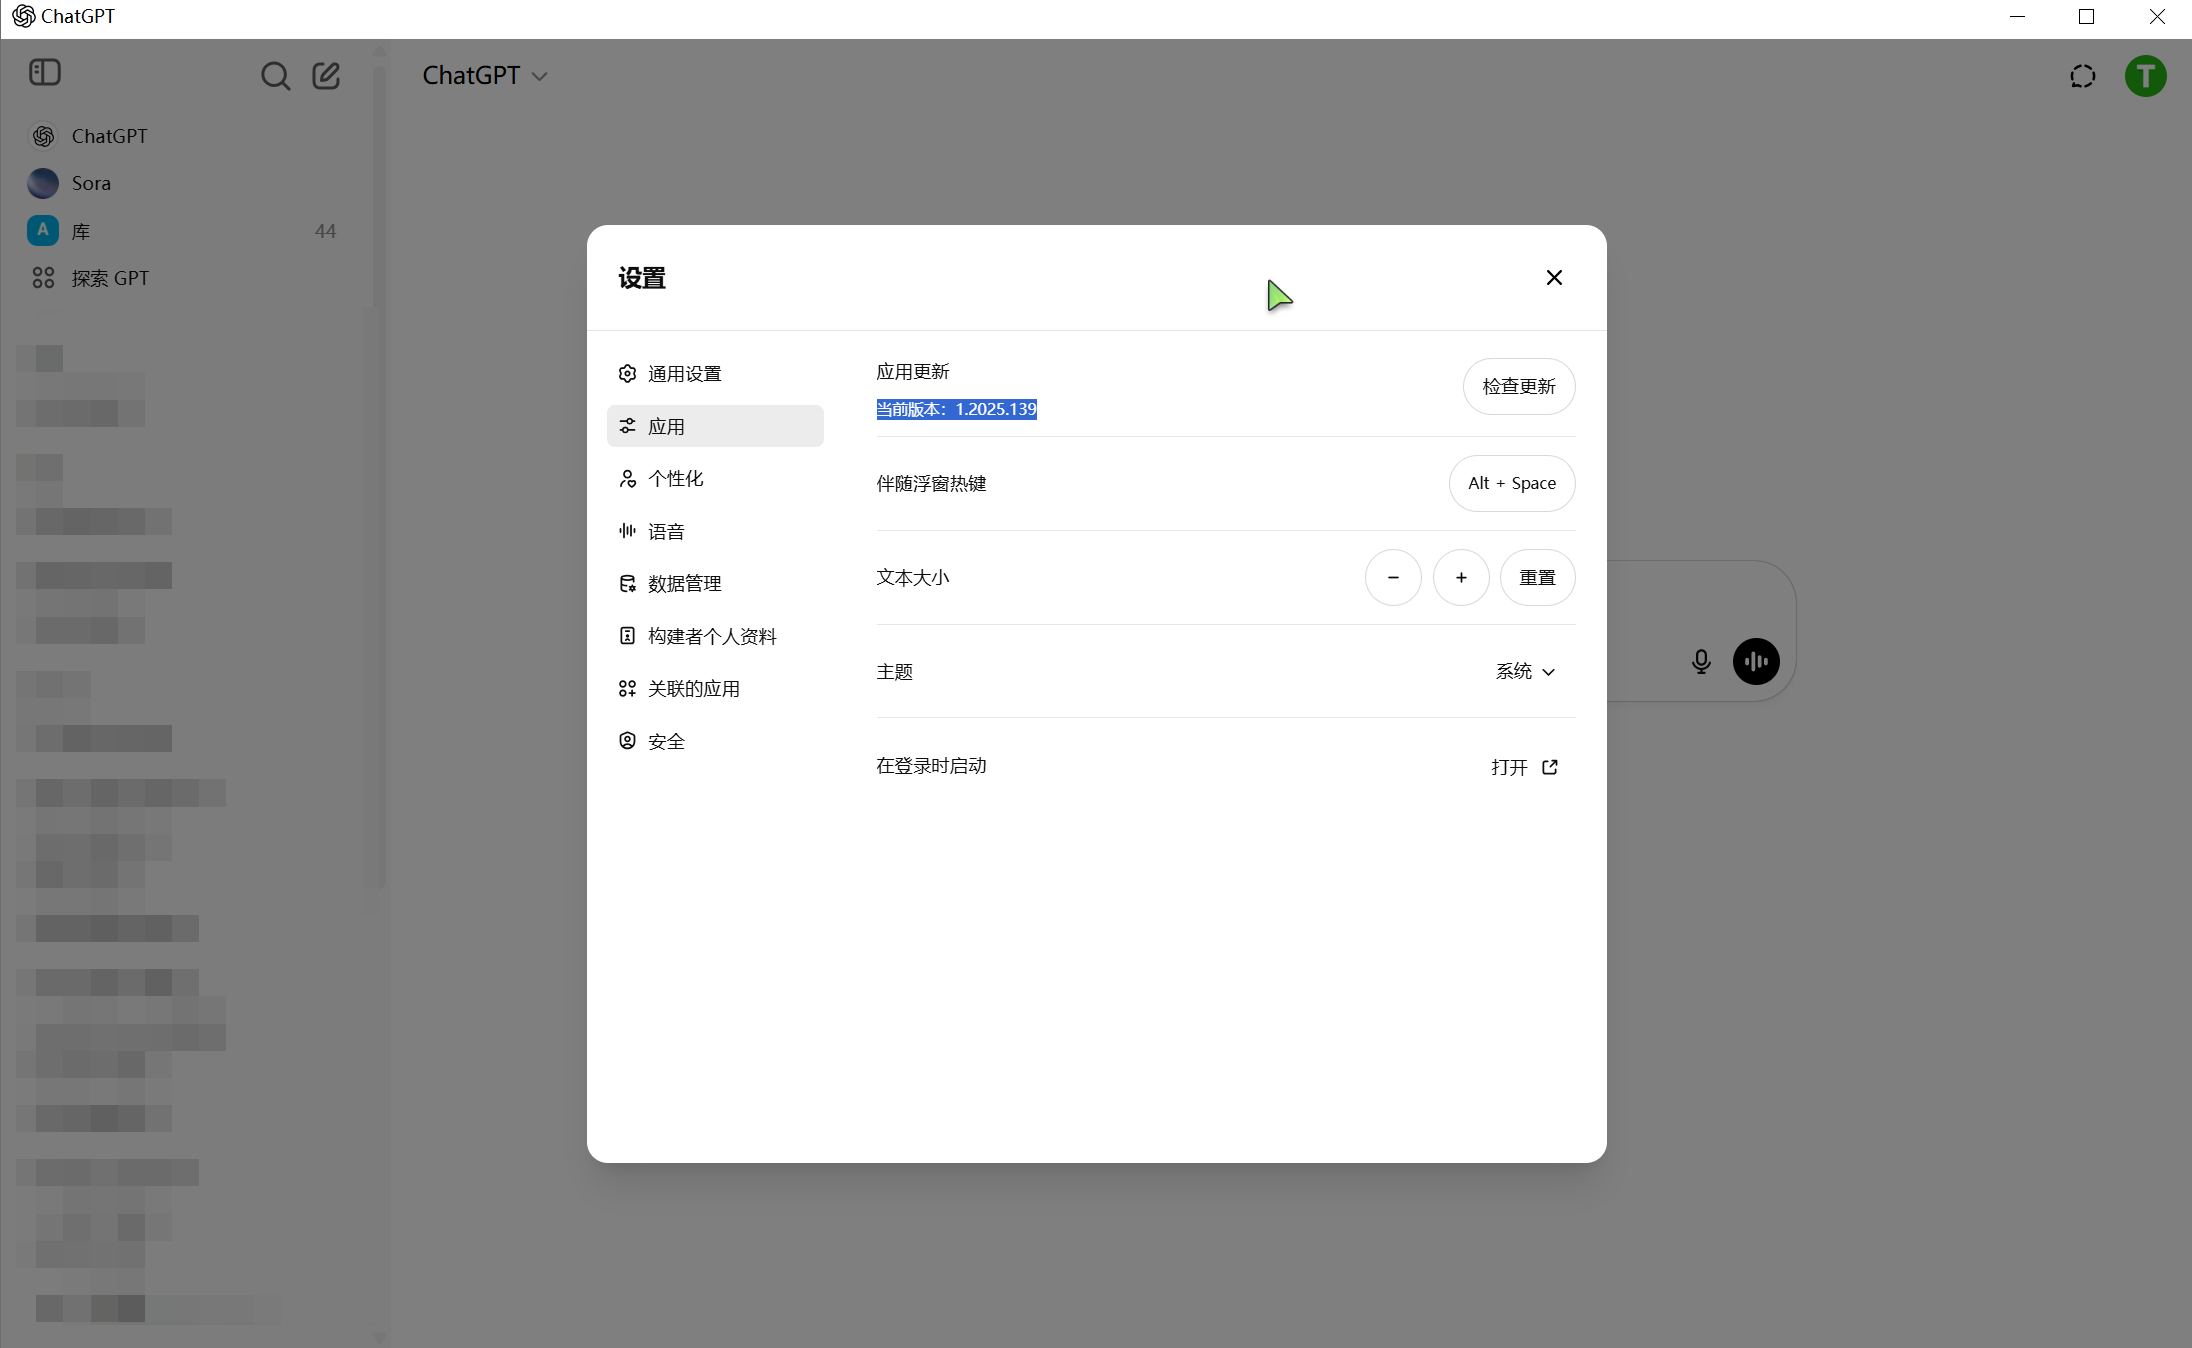Toggle the sidebar panel icon
The height and width of the screenshot is (1348, 2192).
[x=45, y=72]
